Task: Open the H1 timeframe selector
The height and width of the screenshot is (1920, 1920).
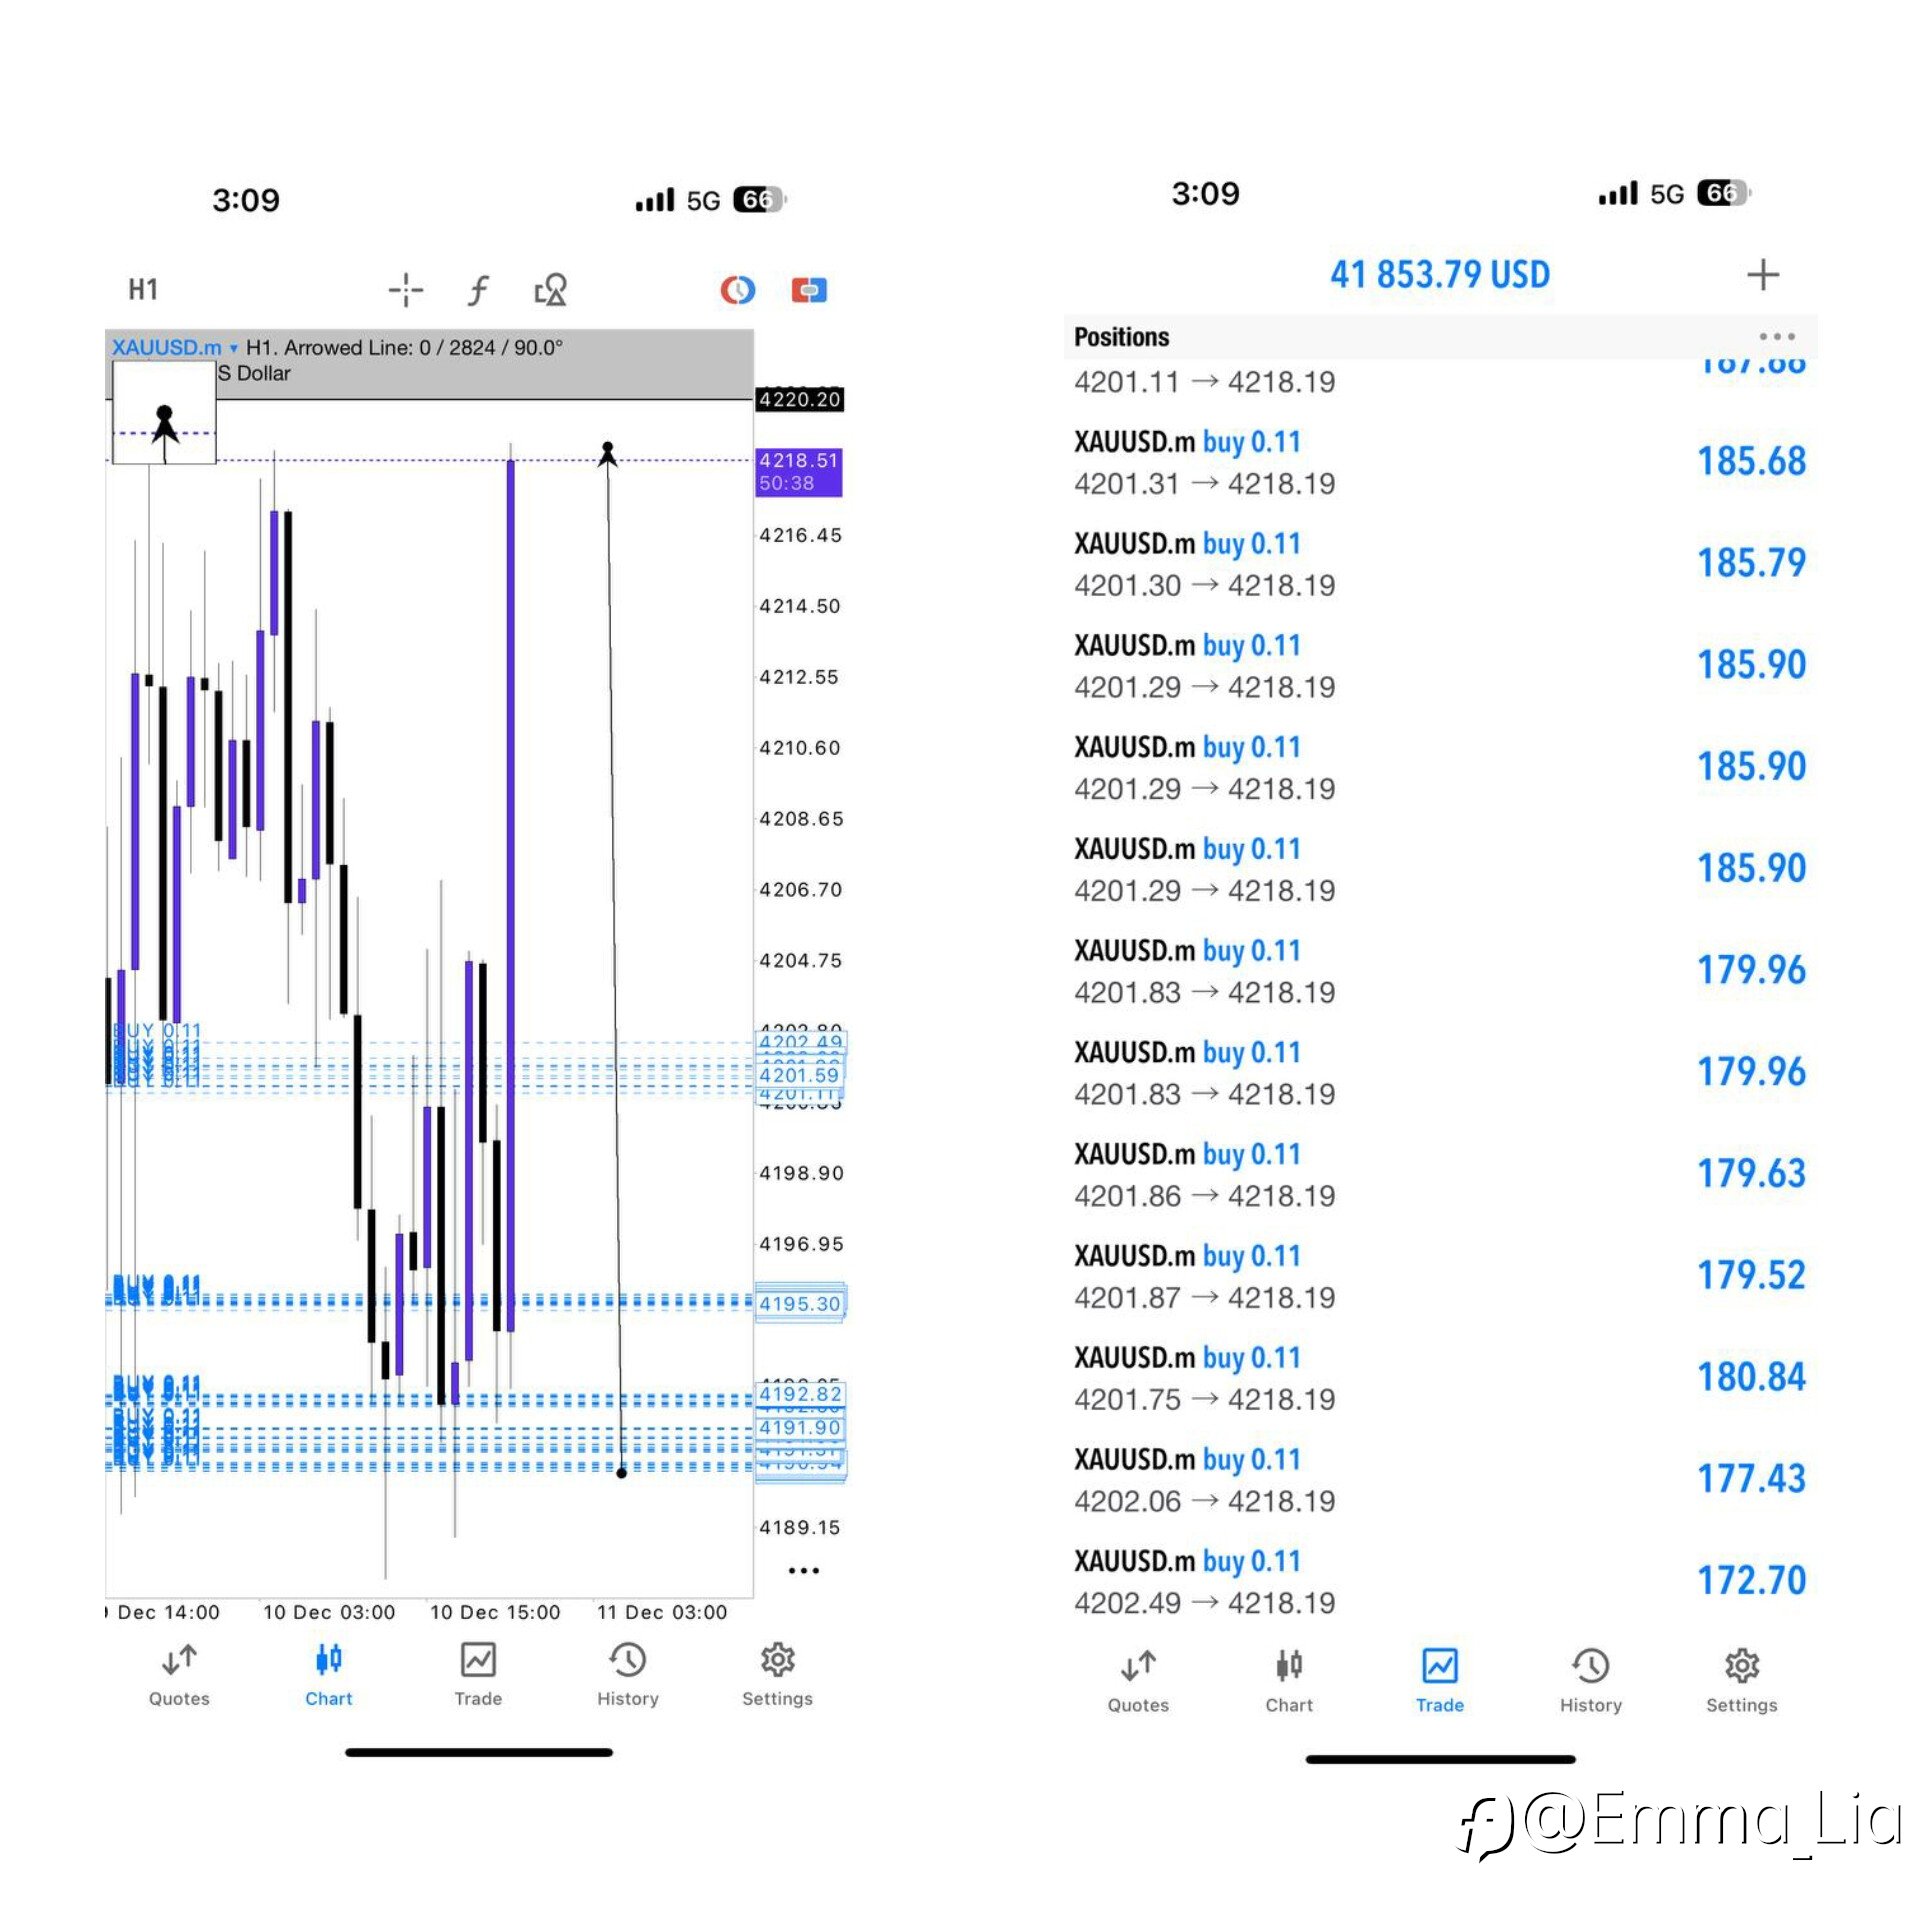Action: (x=143, y=290)
